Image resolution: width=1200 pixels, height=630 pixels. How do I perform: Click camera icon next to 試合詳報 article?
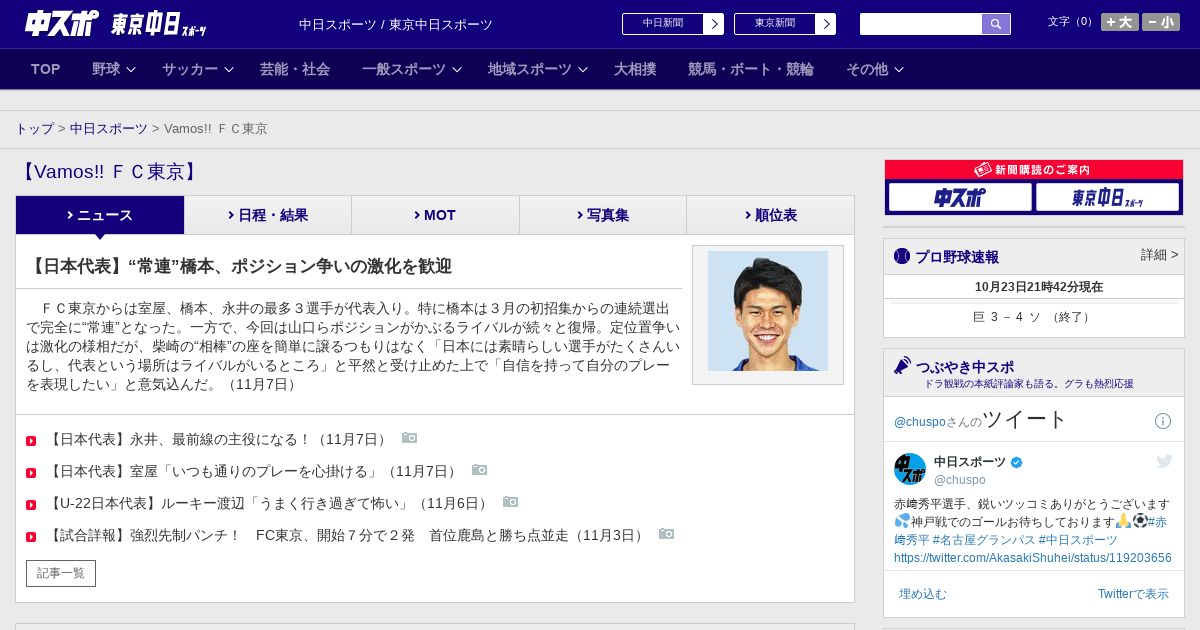(666, 534)
